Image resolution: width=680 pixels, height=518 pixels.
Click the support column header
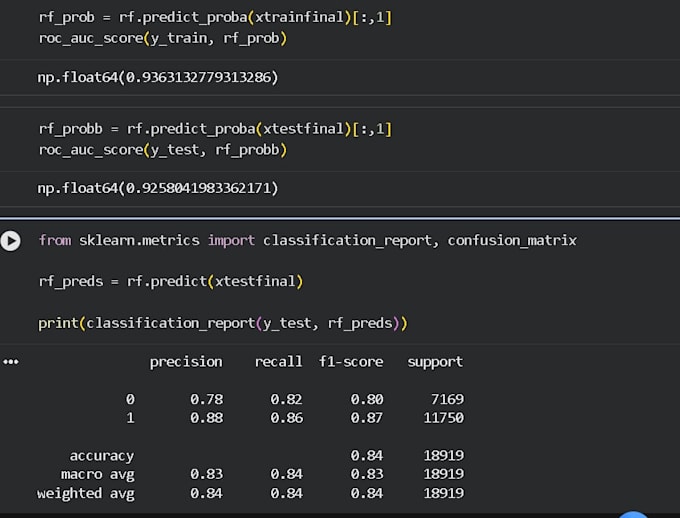[x=435, y=362]
